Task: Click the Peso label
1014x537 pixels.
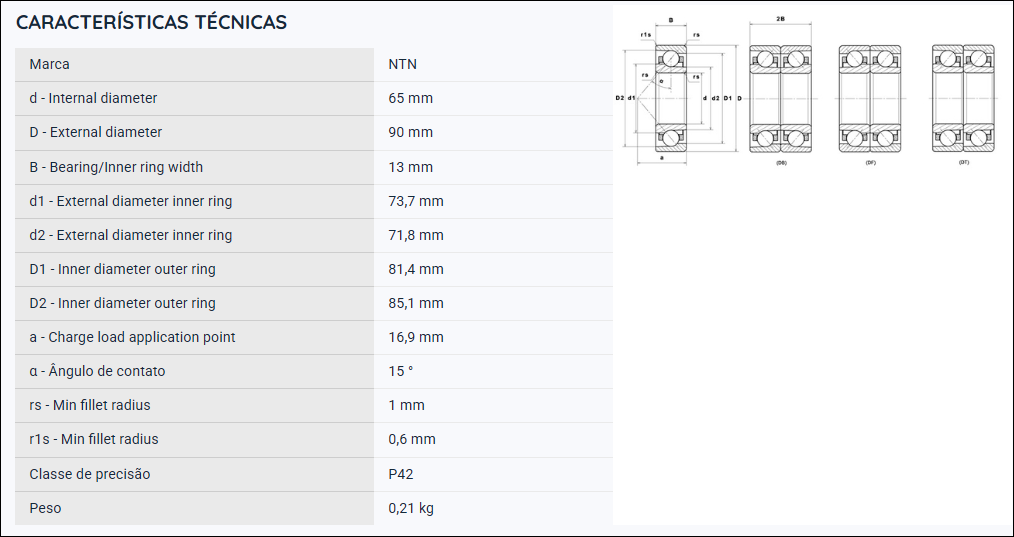Action: (x=45, y=508)
